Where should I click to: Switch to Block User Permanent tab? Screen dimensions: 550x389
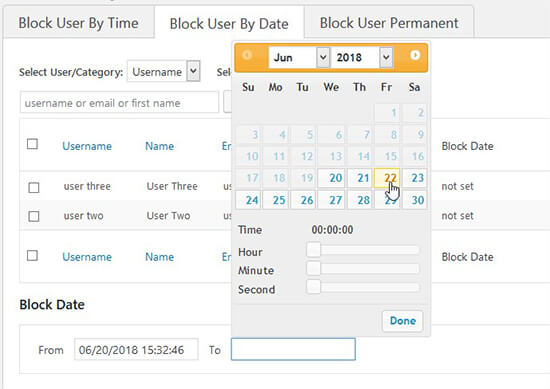coord(389,23)
